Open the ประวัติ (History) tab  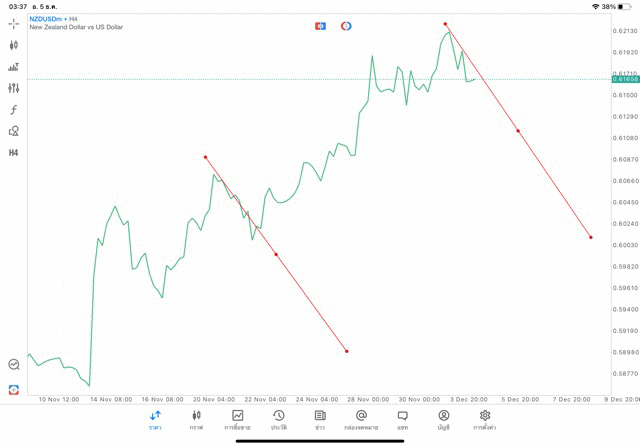click(279, 420)
